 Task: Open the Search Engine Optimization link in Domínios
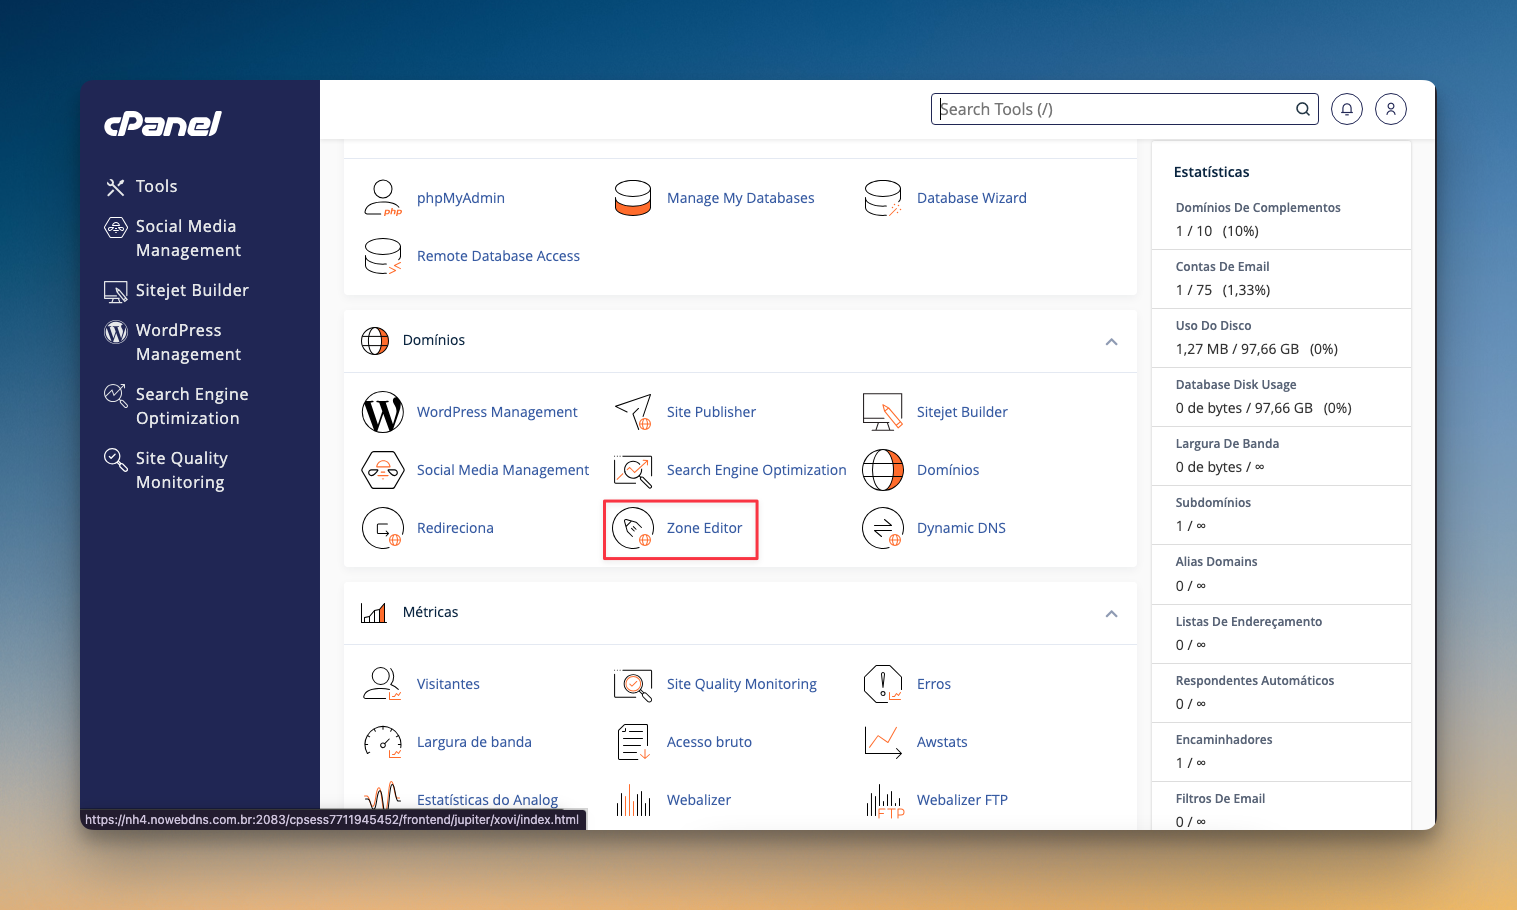click(756, 470)
